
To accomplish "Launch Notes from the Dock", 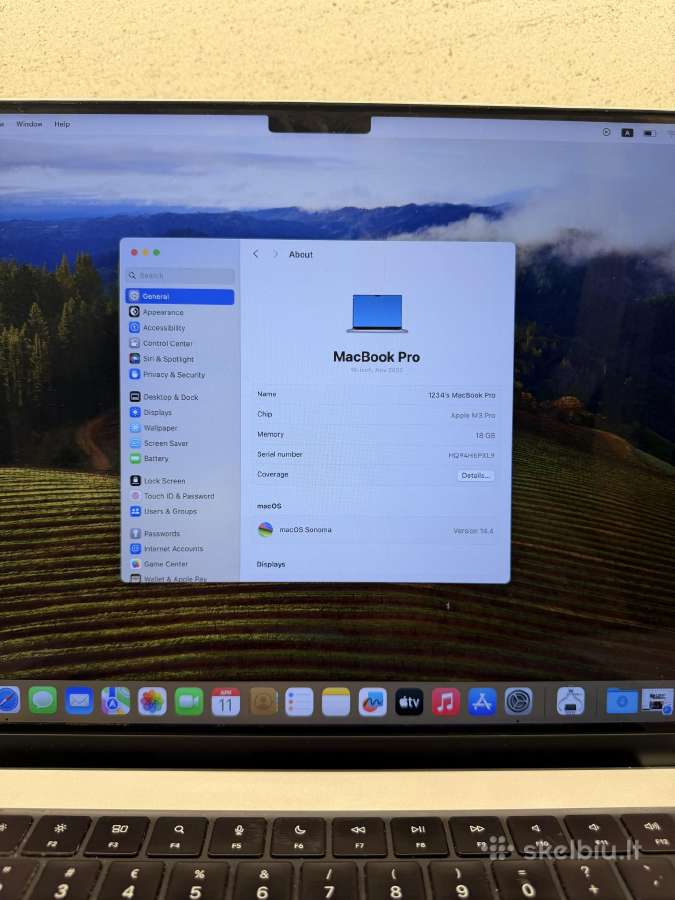I will point(336,701).
